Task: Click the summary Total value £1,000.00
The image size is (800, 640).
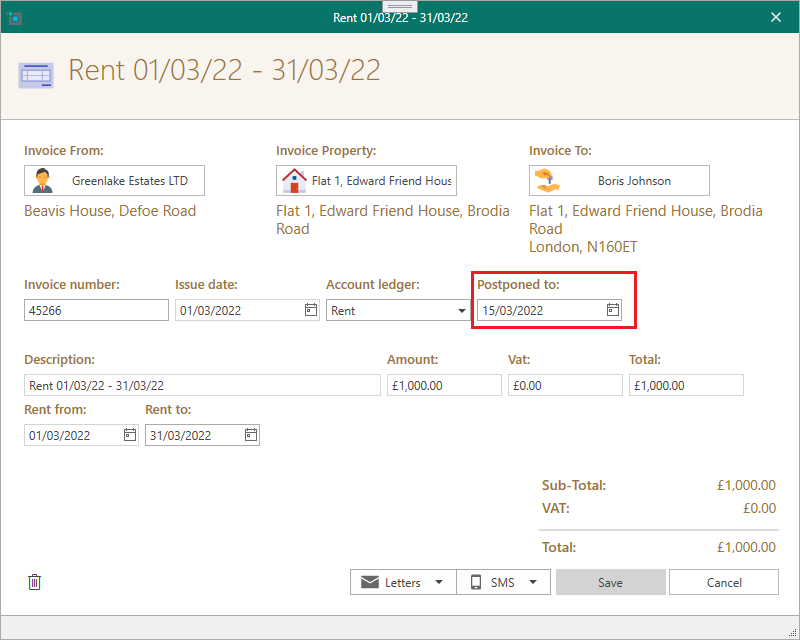Action: (746, 547)
